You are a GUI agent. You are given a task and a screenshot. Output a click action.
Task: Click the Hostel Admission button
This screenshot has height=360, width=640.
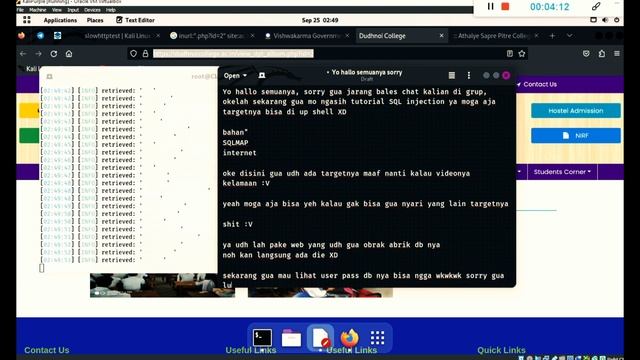(576, 111)
